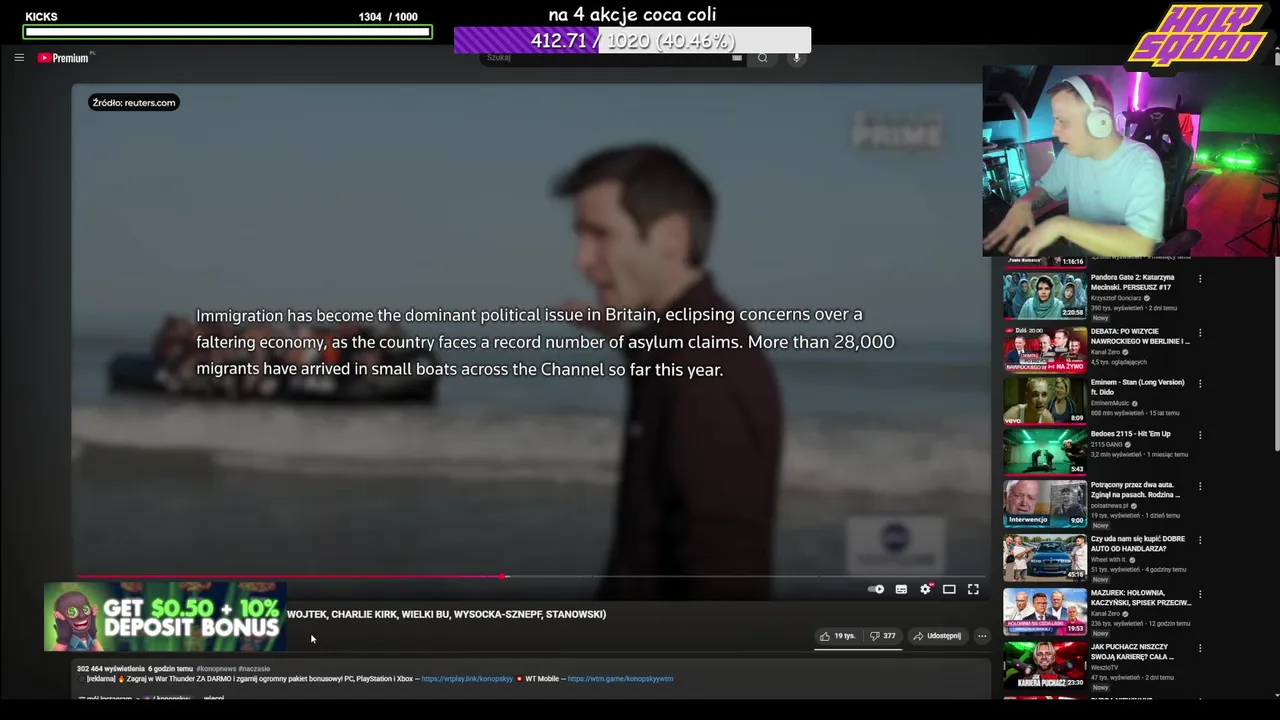The image size is (1280, 720).
Task: Open wtm.game/konopskyywtm link in description
Action: (x=620, y=679)
